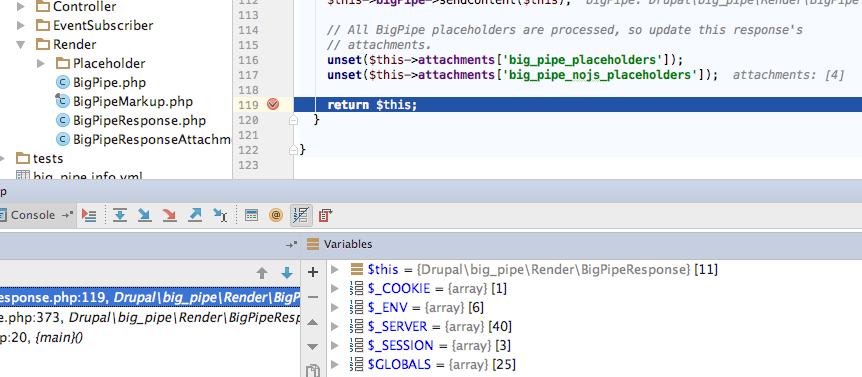This screenshot has height=377, width=862.
Task: Open BigPipe.php in project tree
Action: (109, 82)
